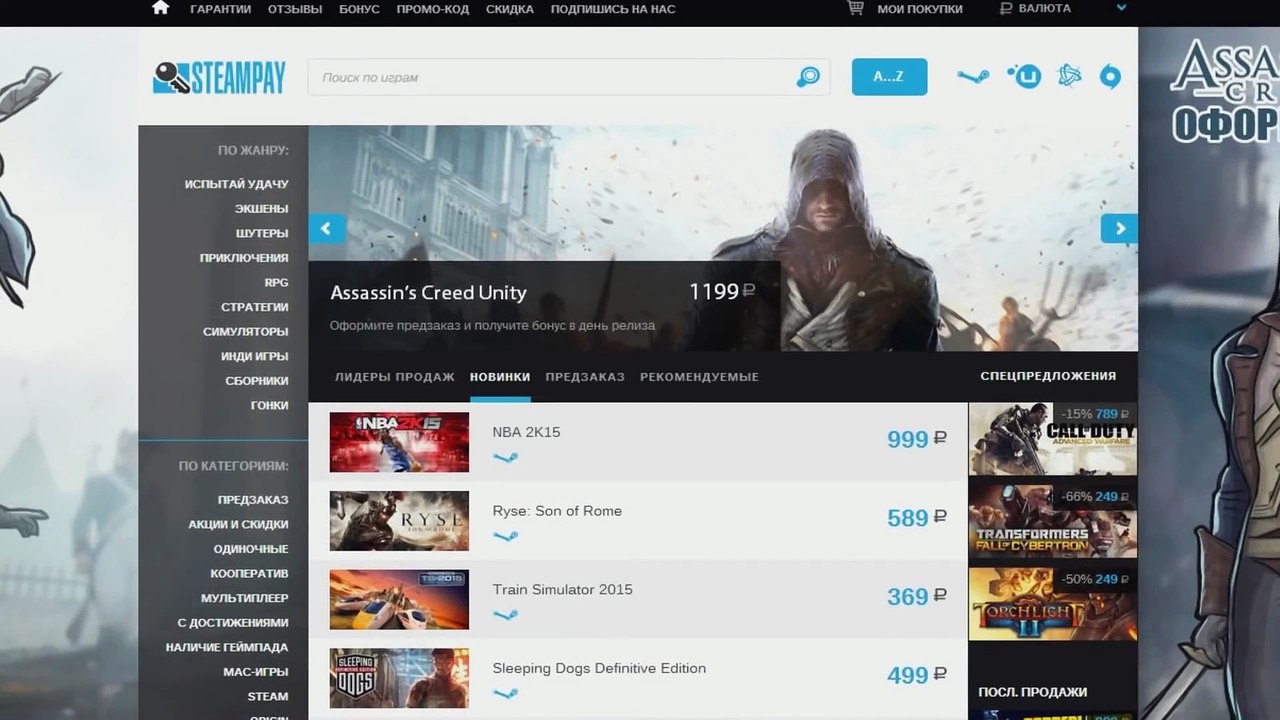Select genre Испытай удачу
Image resolution: width=1280 pixels, height=720 pixels.
[x=236, y=185]
